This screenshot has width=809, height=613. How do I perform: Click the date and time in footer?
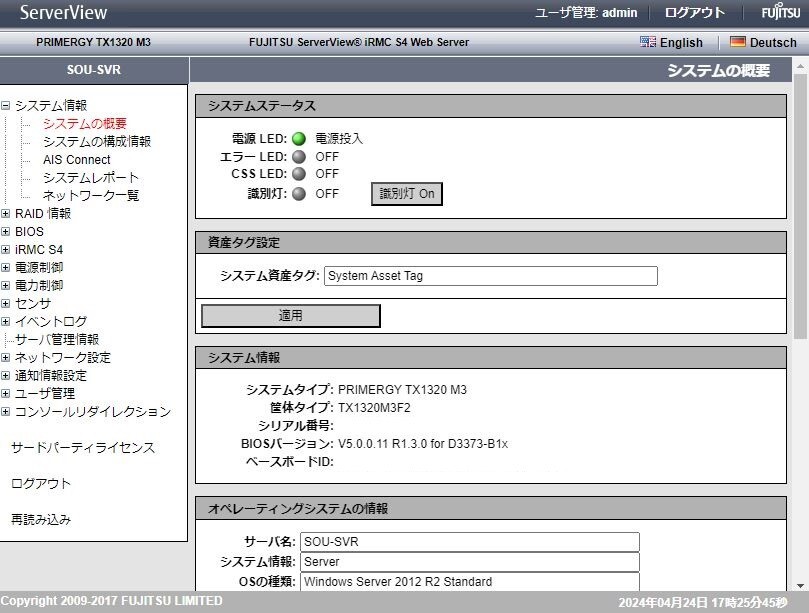703,602
